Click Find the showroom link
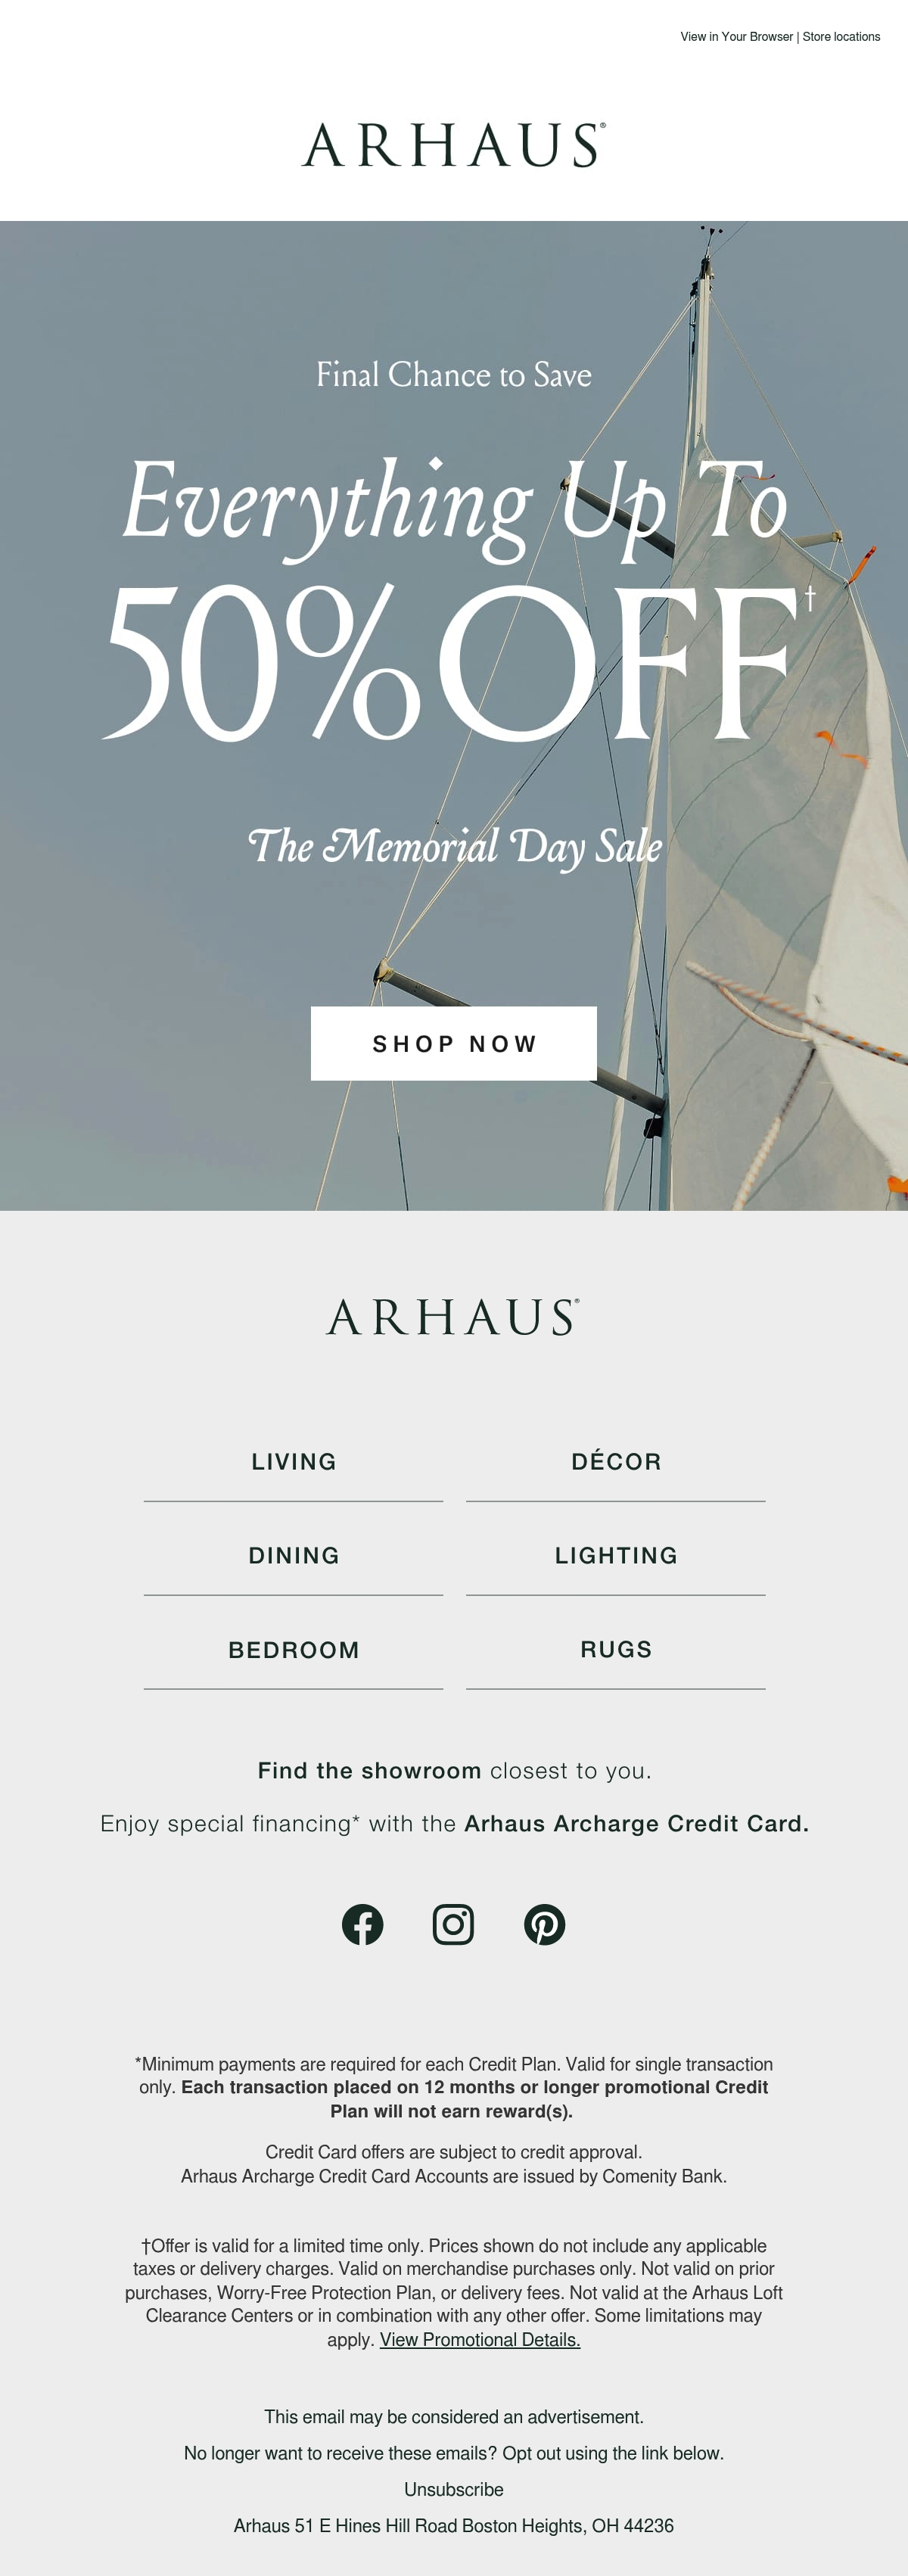908x2576 pixels. pyautogui.click(x=369, y=1770)
